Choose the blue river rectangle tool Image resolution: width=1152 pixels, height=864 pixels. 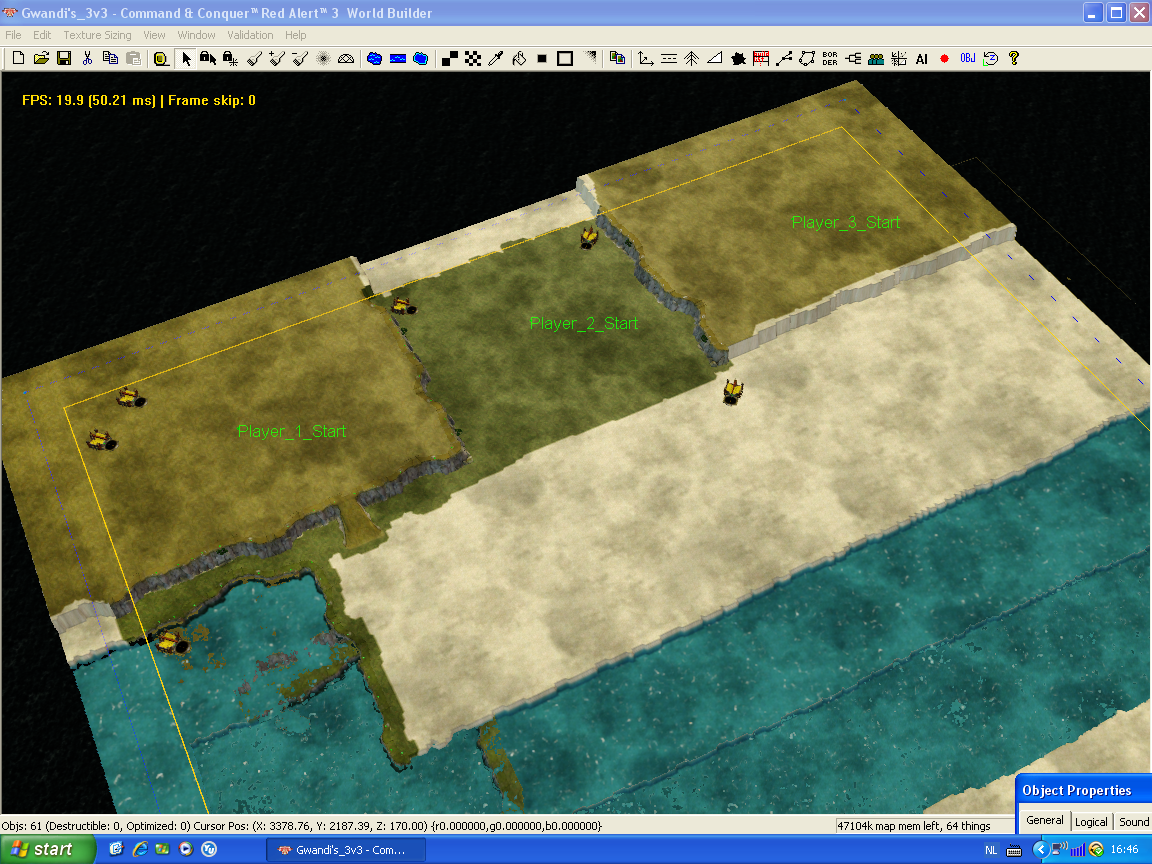397,58
